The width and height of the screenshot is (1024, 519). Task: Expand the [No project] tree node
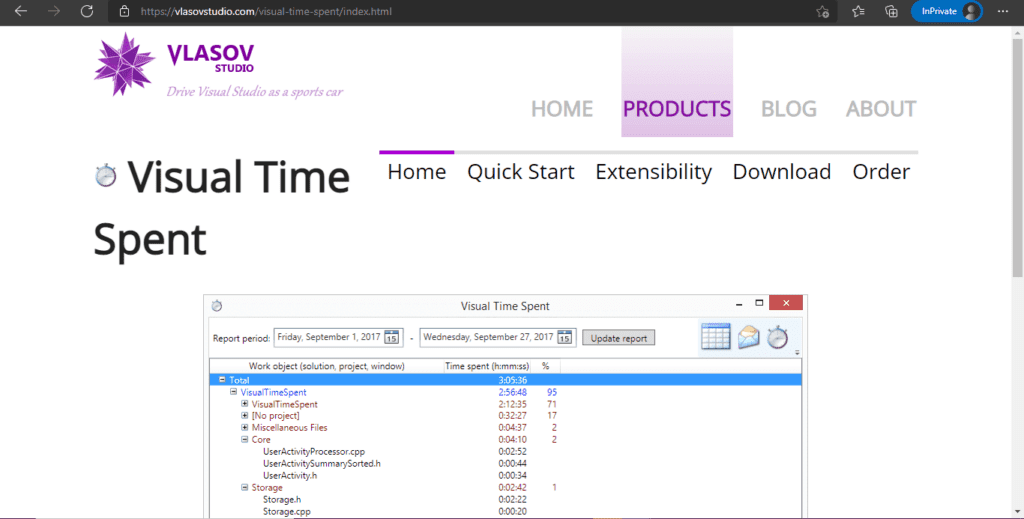tap(245, 415)
